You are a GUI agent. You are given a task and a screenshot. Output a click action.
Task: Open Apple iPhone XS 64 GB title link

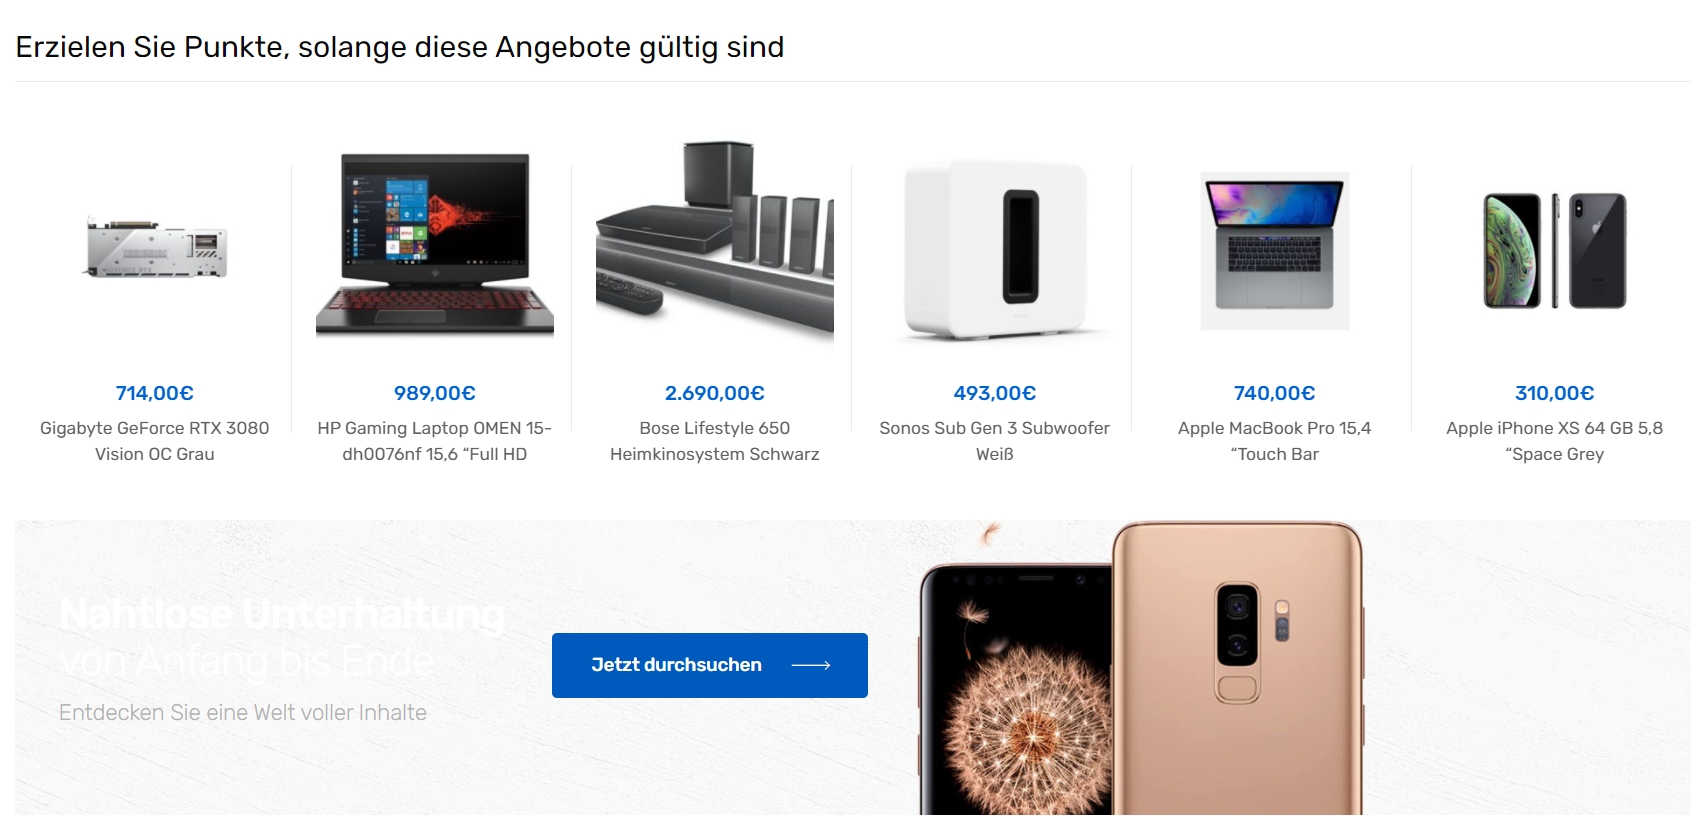(1555, 441)
